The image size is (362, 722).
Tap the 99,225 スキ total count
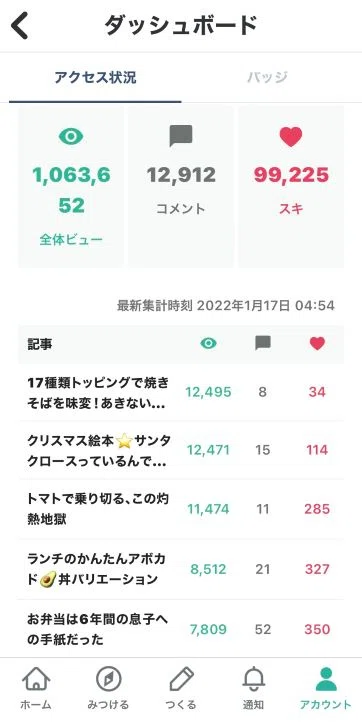tap(291, 175)
